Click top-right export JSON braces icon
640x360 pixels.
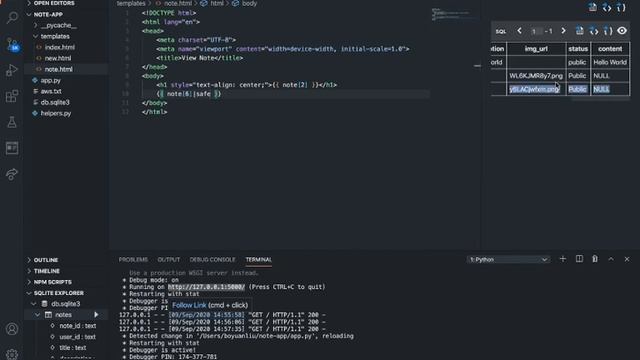click(x=621, y=7)
